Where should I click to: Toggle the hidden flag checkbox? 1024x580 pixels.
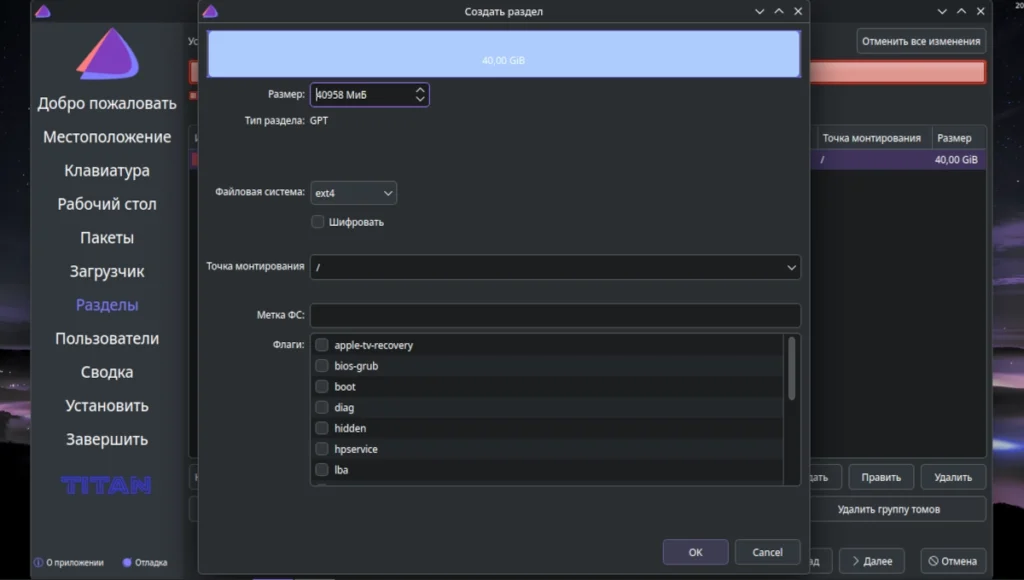(321, 428)
